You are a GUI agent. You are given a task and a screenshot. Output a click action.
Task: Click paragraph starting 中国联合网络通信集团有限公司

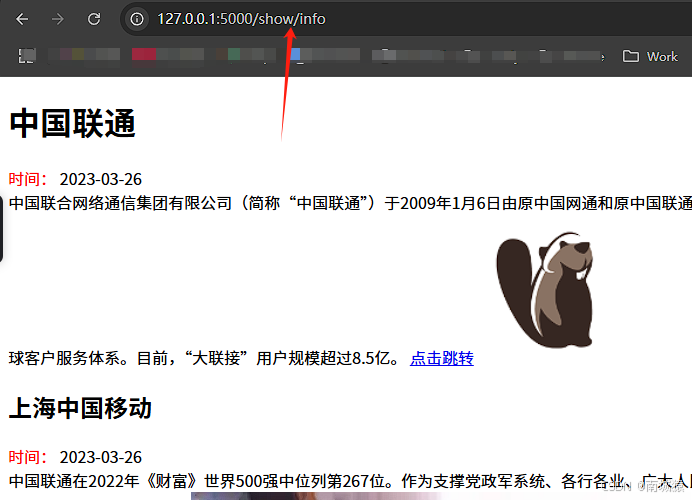350,203
